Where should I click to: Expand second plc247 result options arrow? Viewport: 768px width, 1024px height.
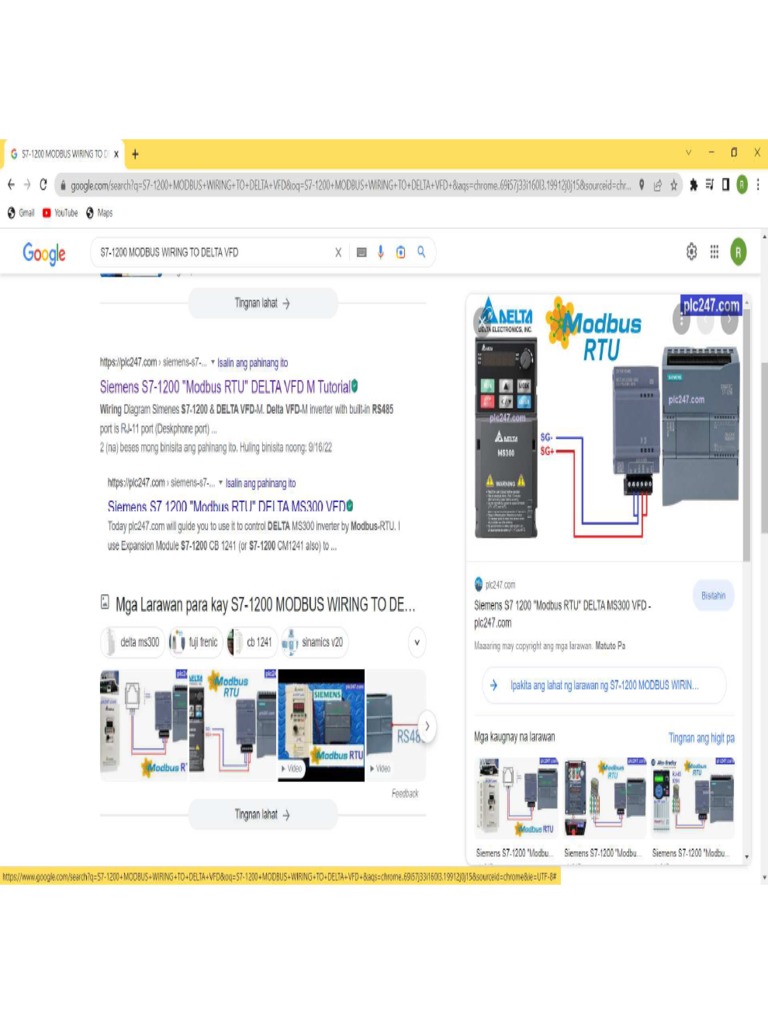221,483
